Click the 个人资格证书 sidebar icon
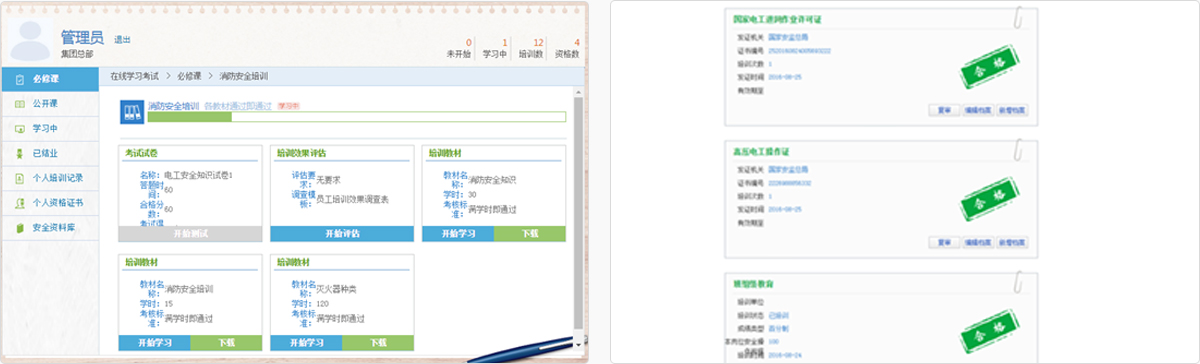1200x364 pixels. tap(20, 203)
